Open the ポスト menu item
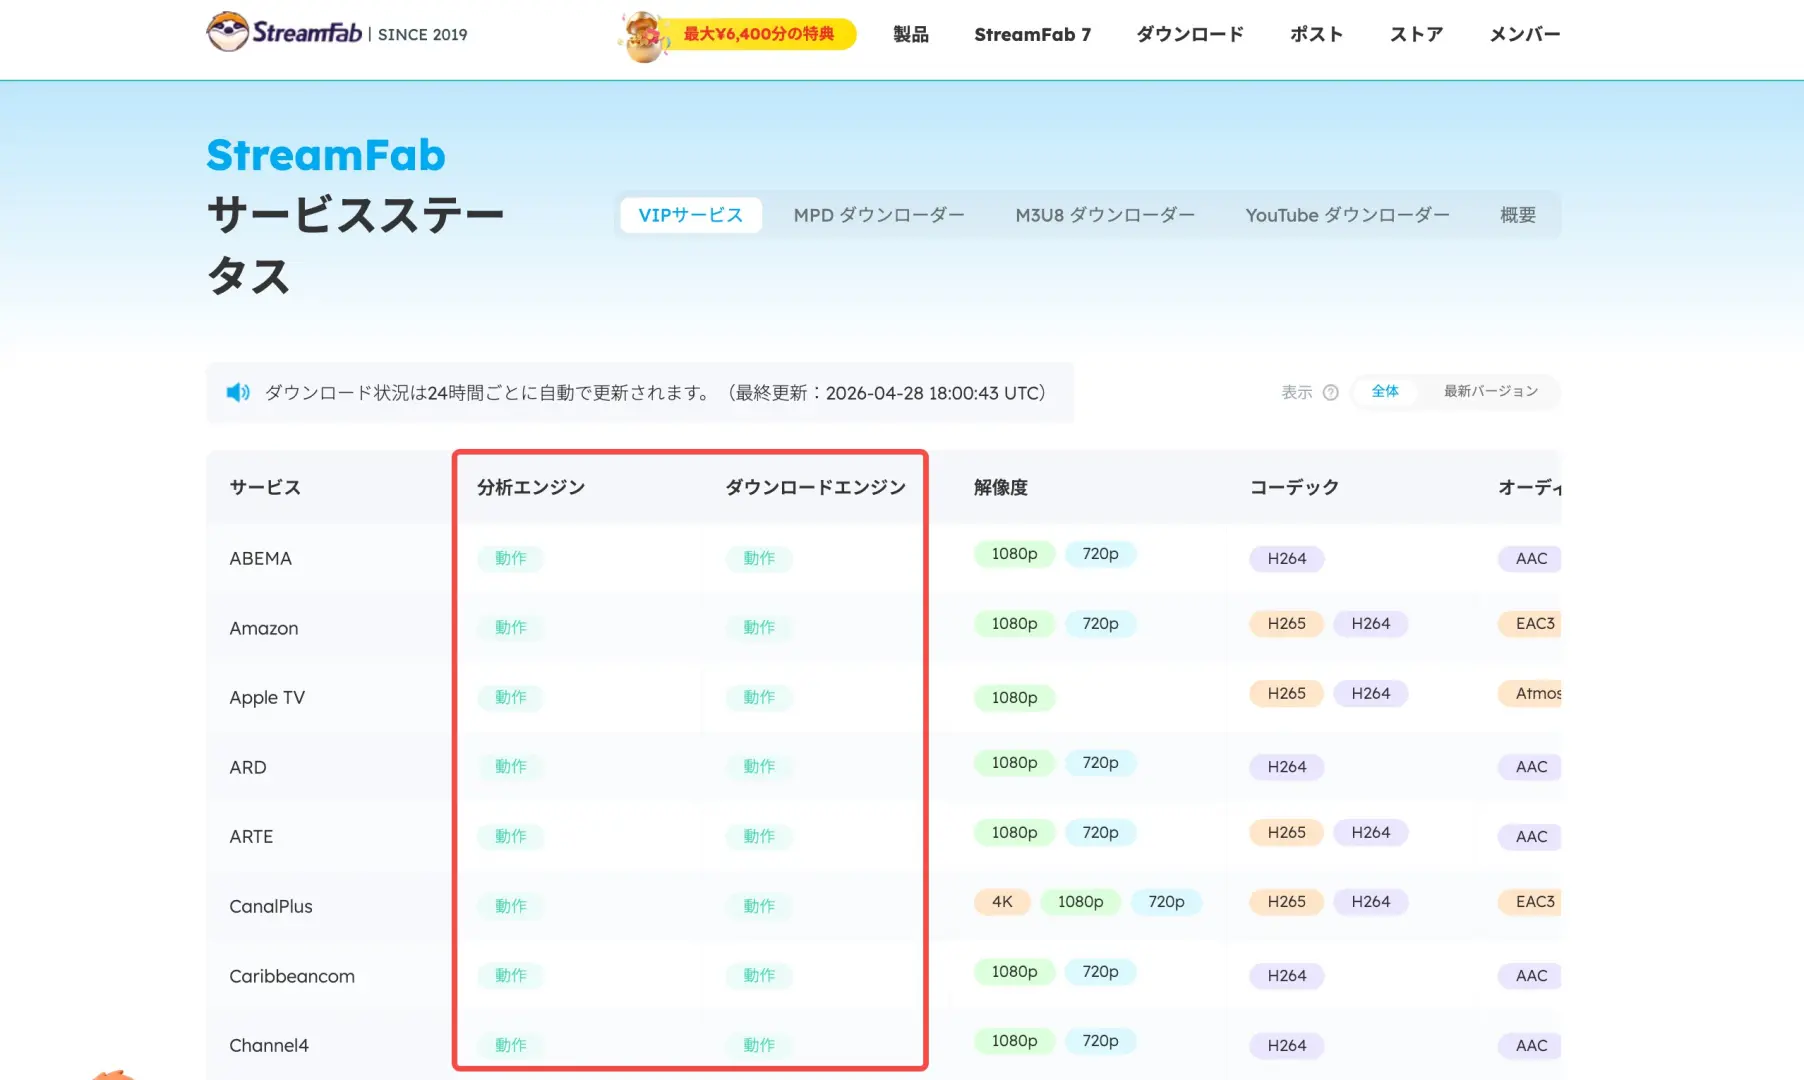Viewport: 1804px width, 1080px height. (x=1316, y=35)
